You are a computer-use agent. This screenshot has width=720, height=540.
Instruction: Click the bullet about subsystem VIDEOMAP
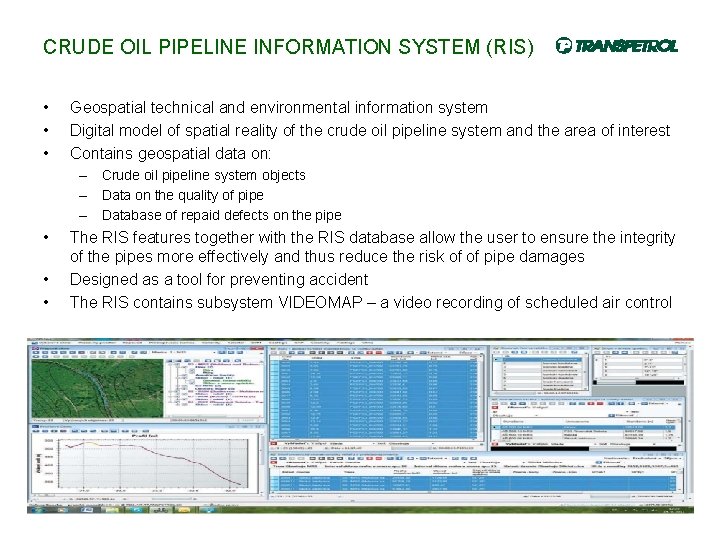[x=371, y=302]
